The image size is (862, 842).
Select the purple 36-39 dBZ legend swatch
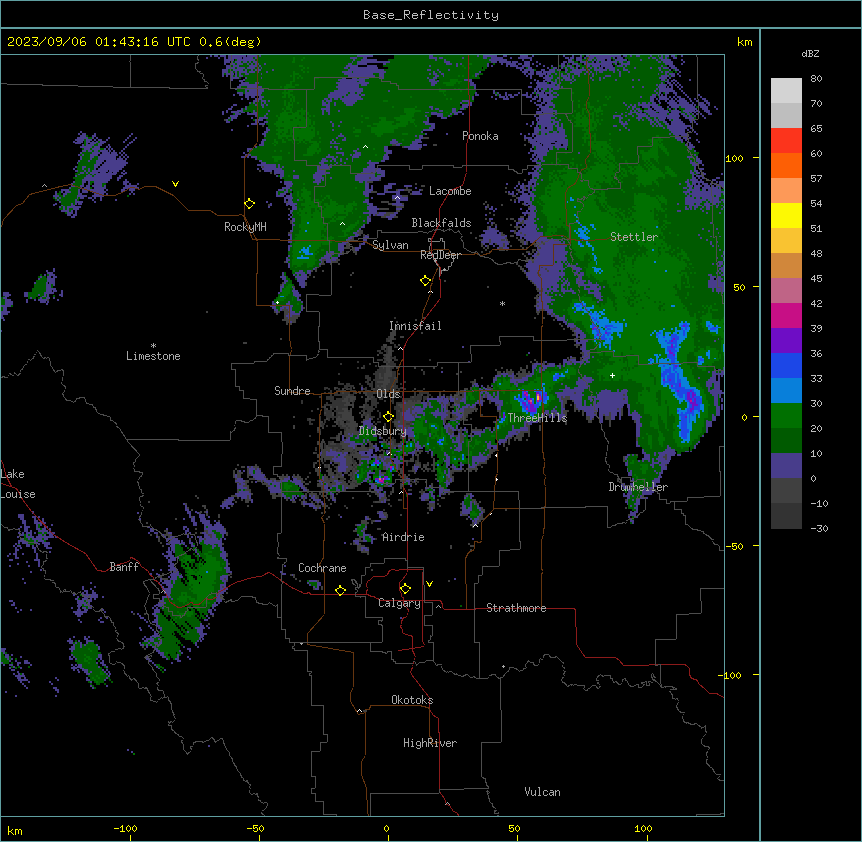[786, 341]
